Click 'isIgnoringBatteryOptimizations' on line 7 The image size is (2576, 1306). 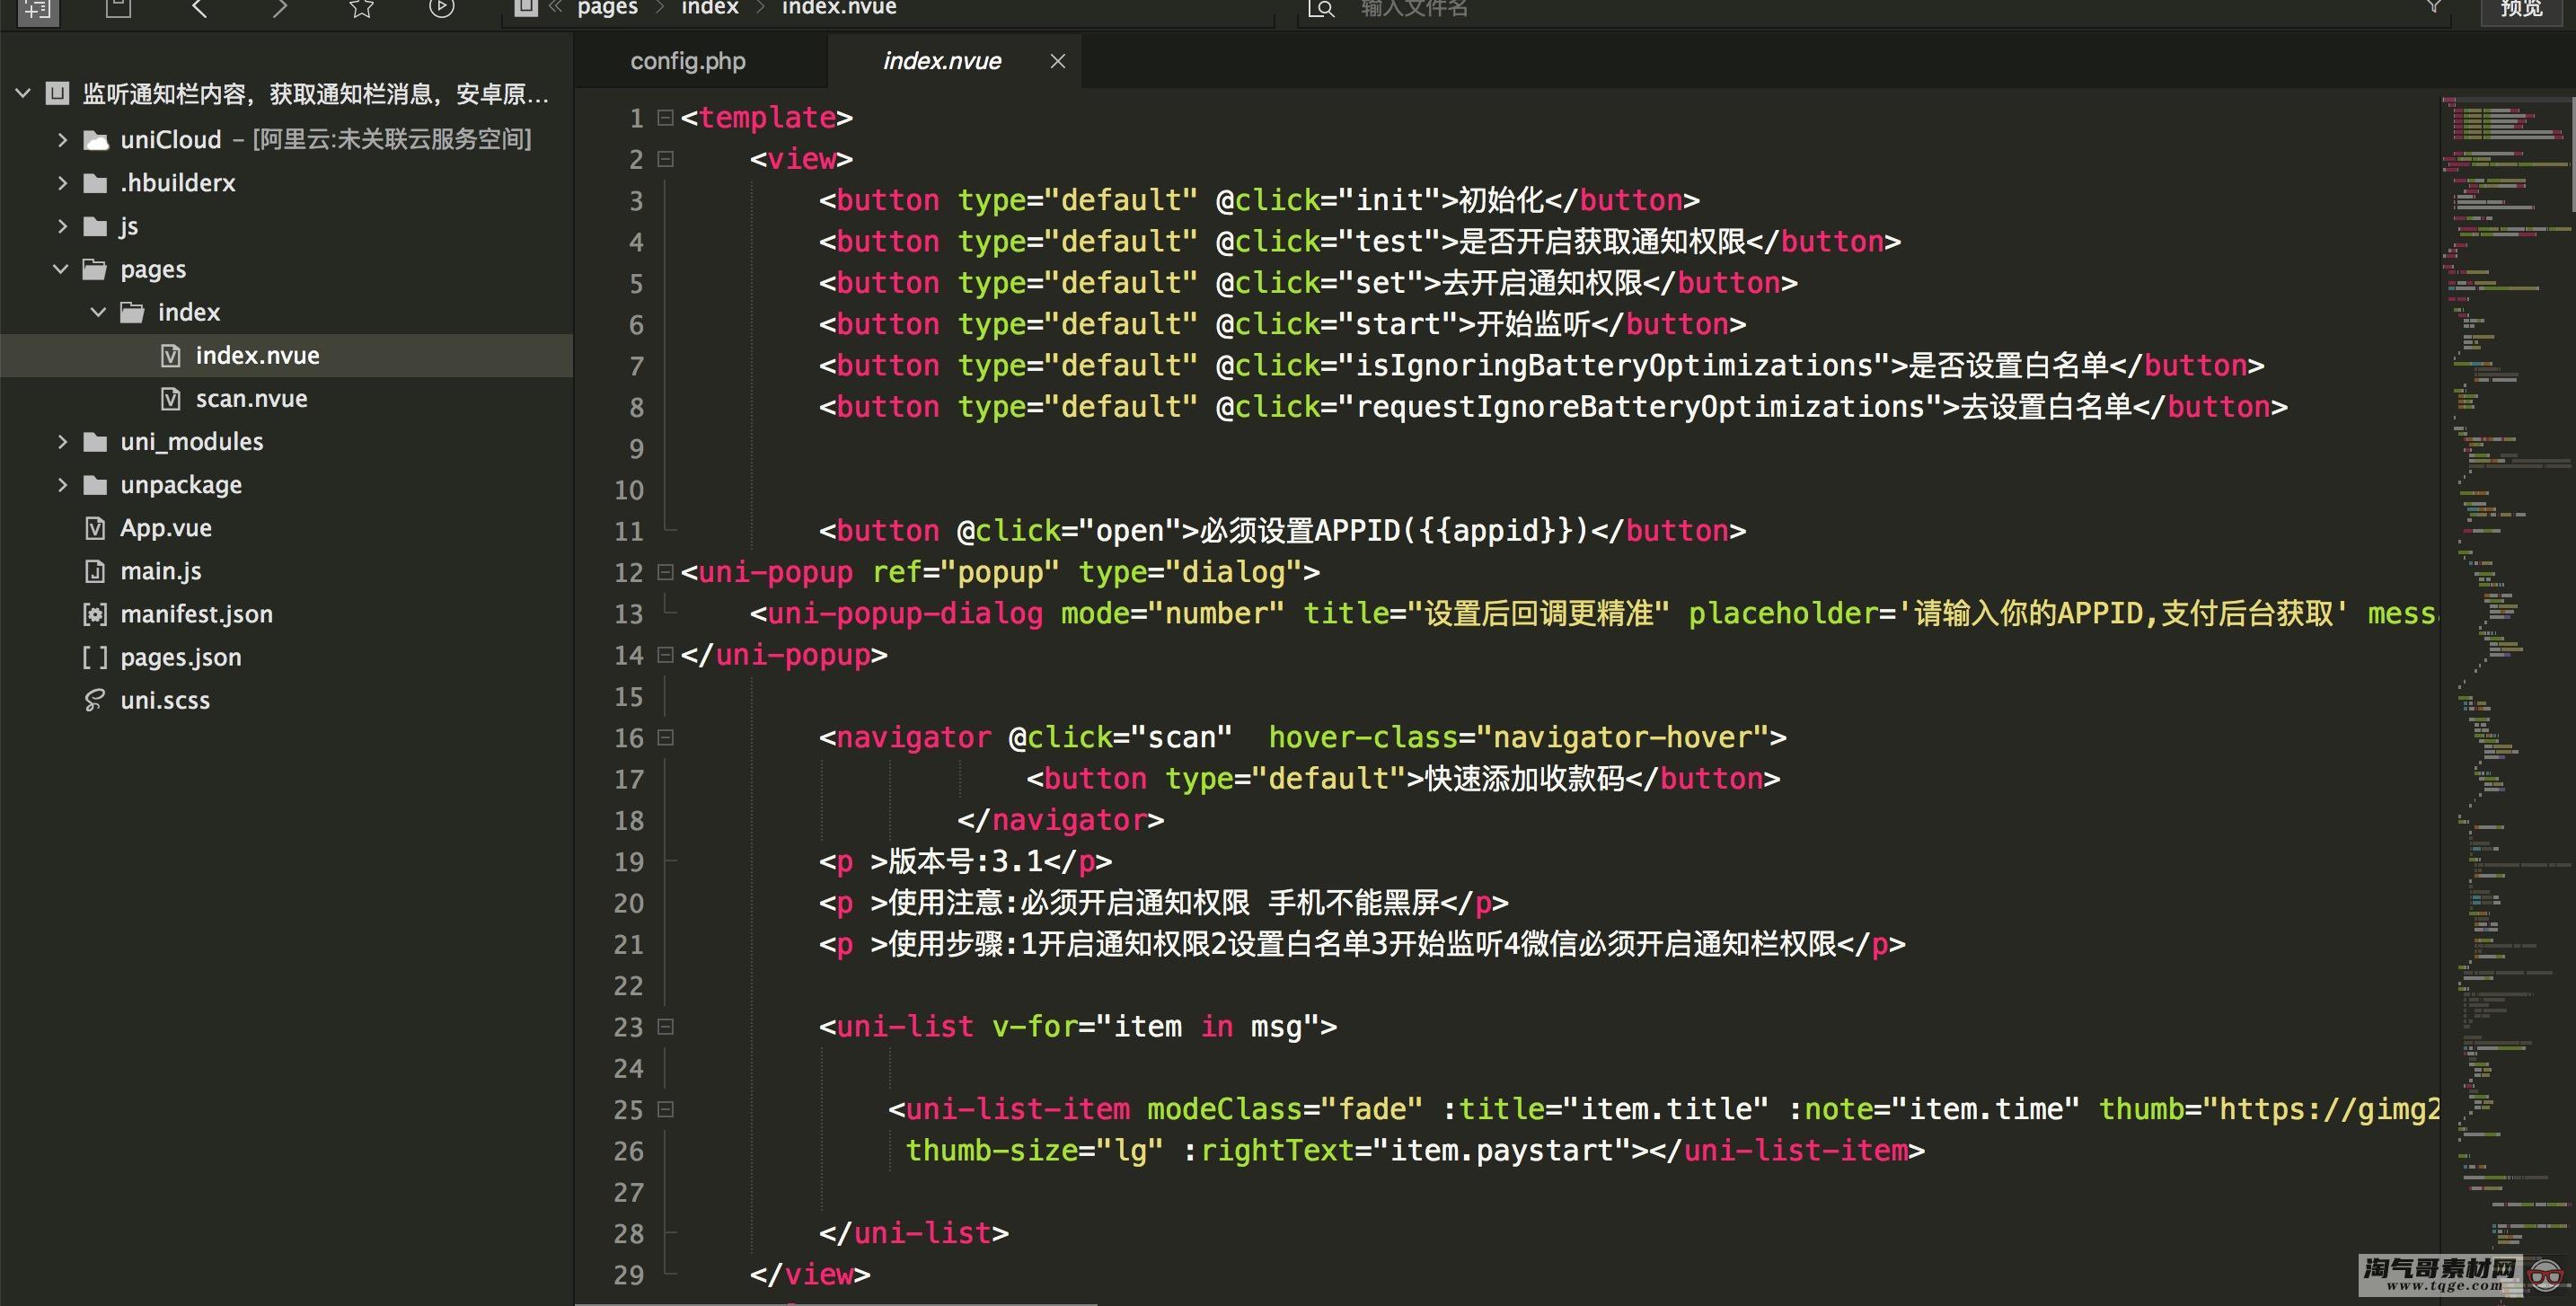[1613, 366]
